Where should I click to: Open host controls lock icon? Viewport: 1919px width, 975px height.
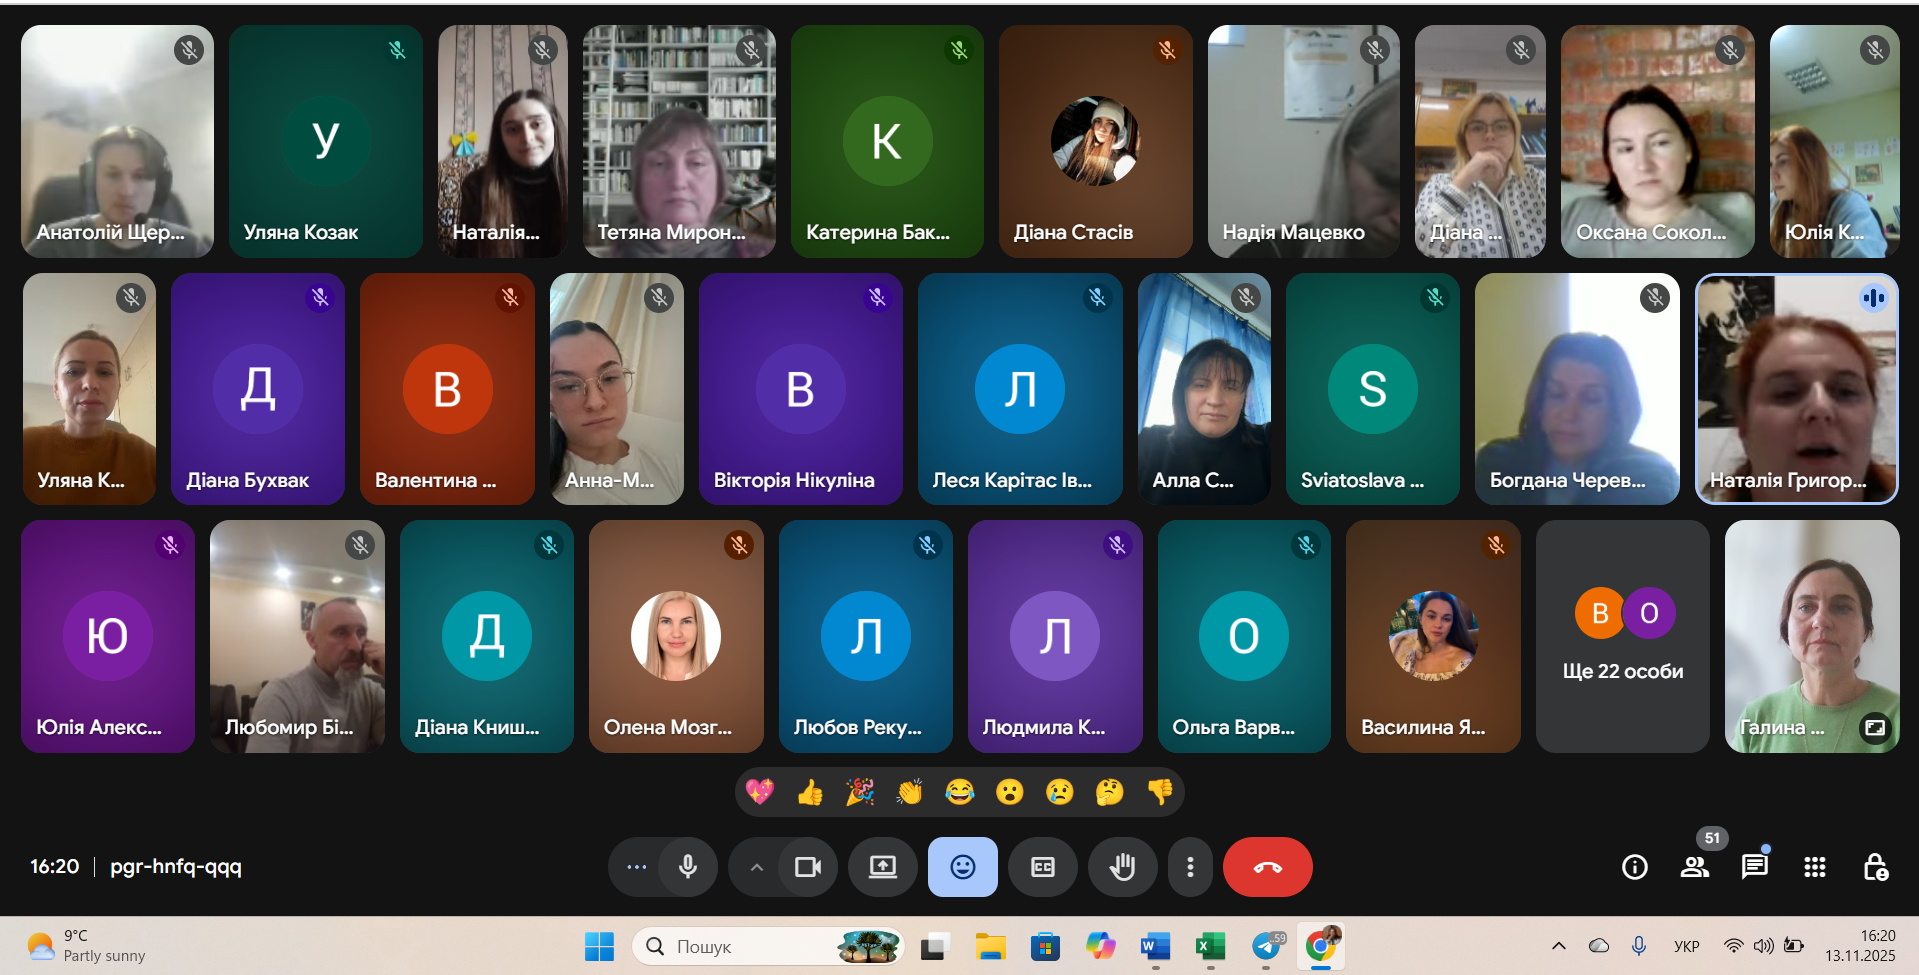tap(1875, 867)
